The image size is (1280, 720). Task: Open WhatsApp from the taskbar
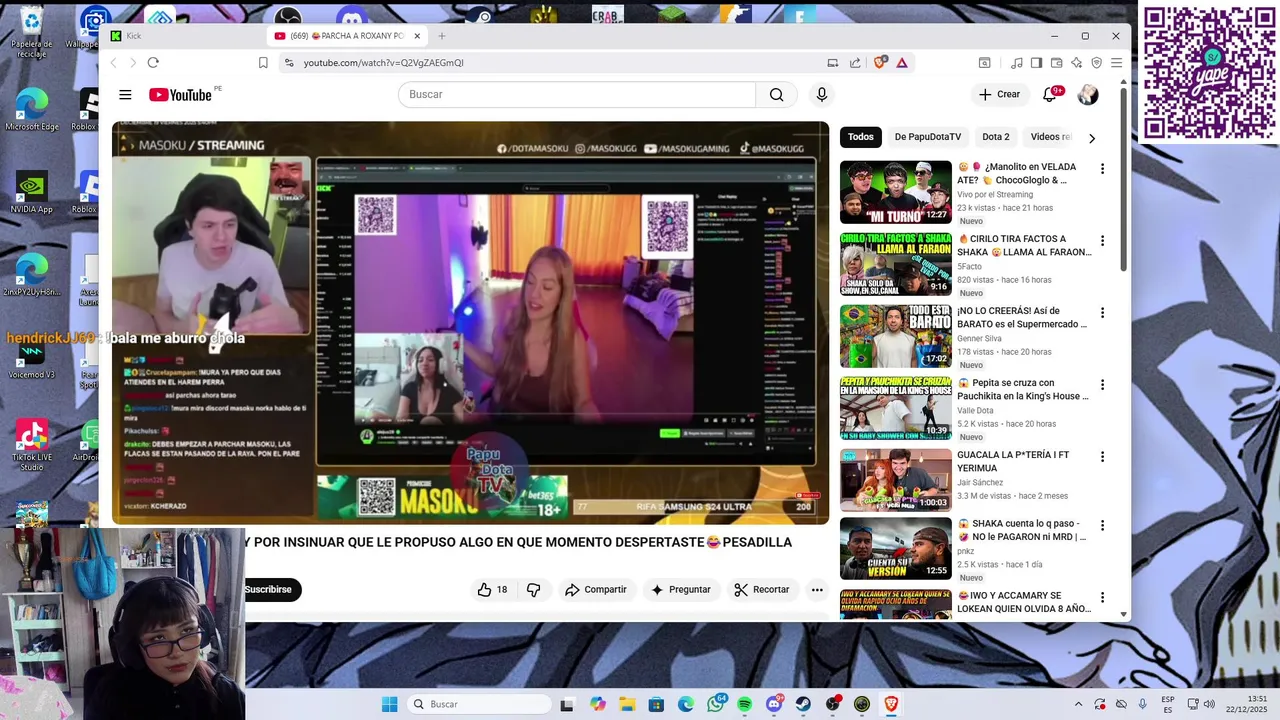click(716, 704)
